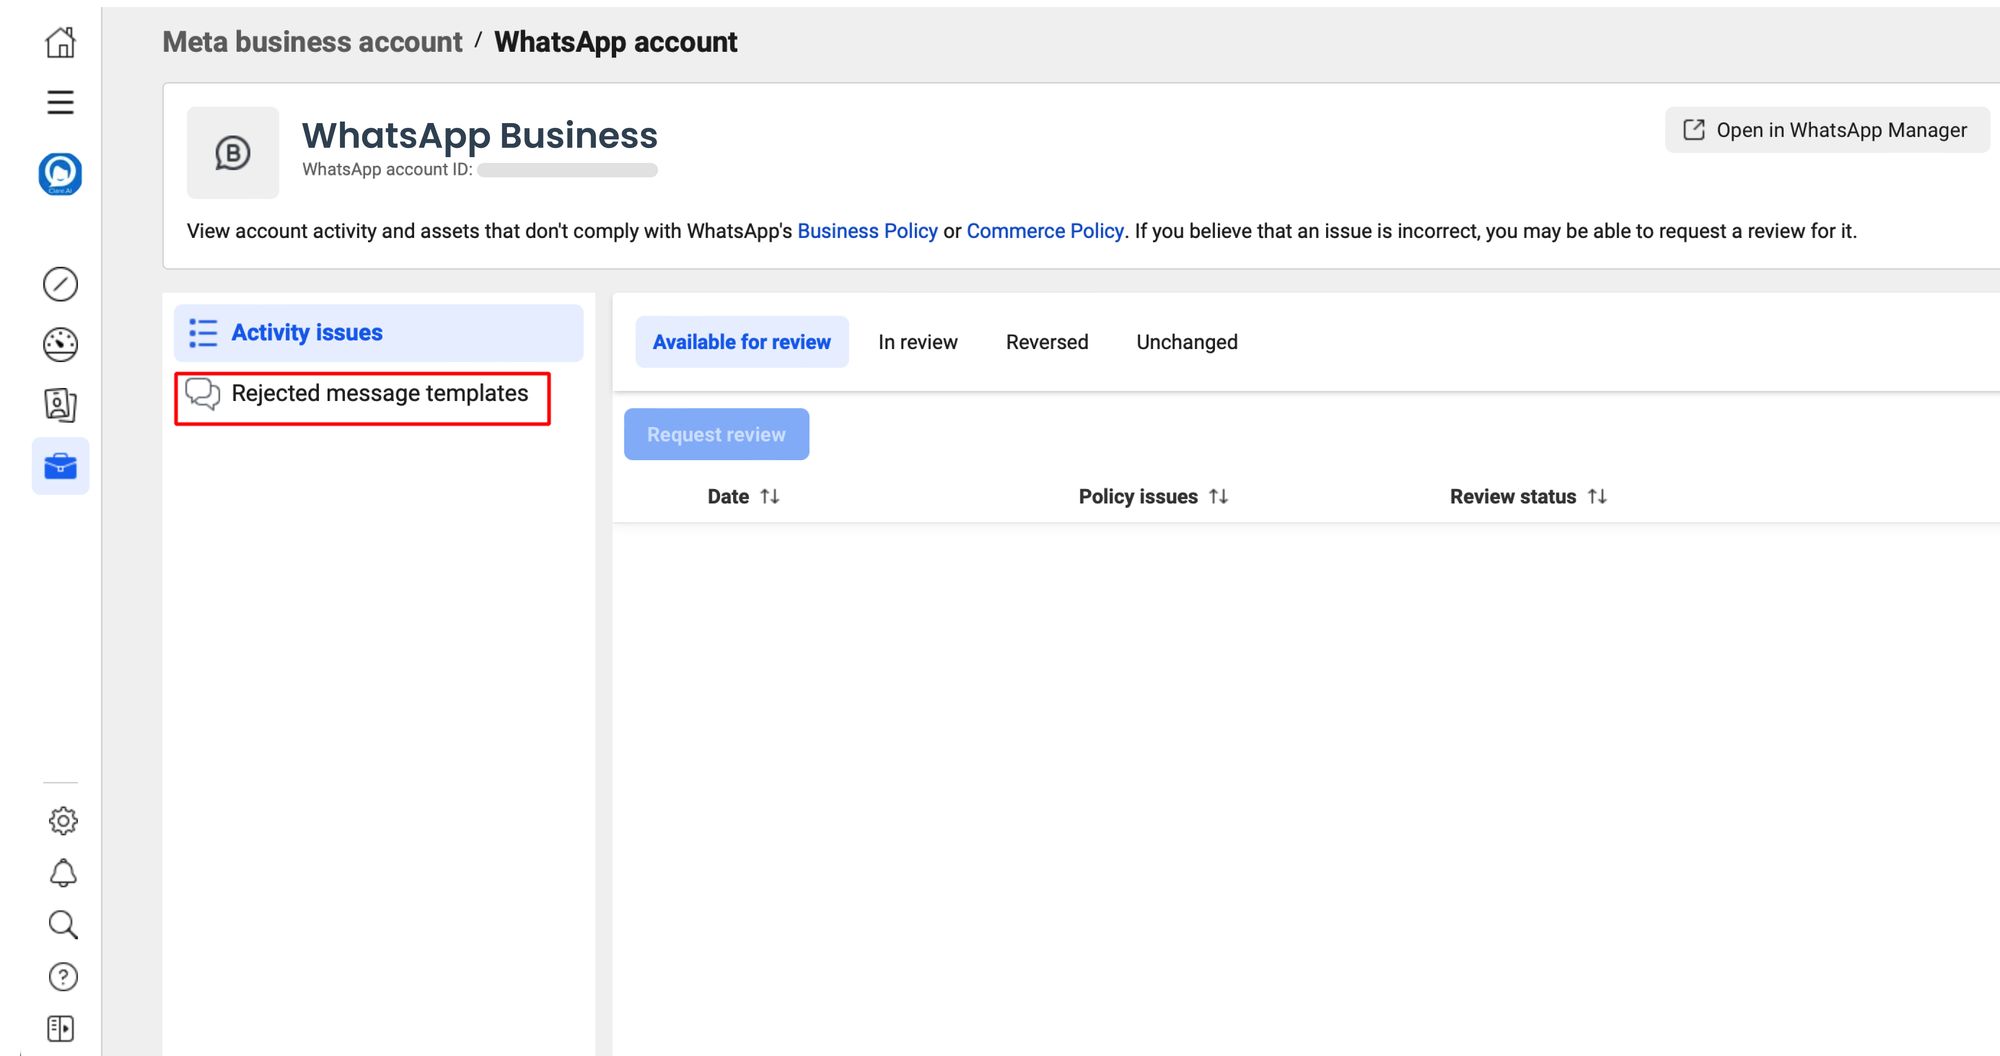Screen dimensions: 2000x1056
Task: Expand the hamburger menu icon
Action: (x=60, y=102)
